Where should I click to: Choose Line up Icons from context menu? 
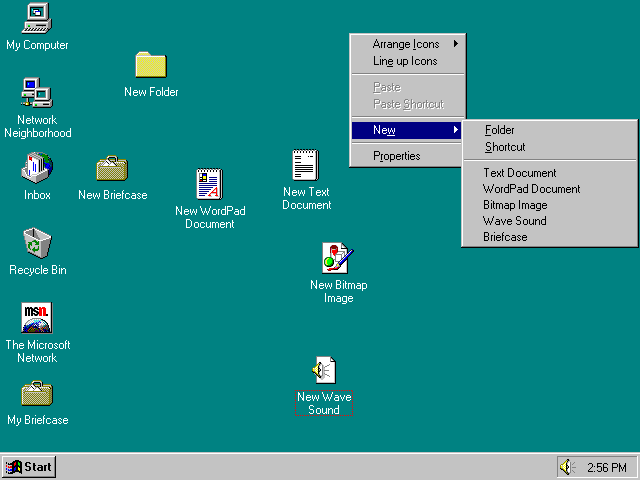[408, 61]
